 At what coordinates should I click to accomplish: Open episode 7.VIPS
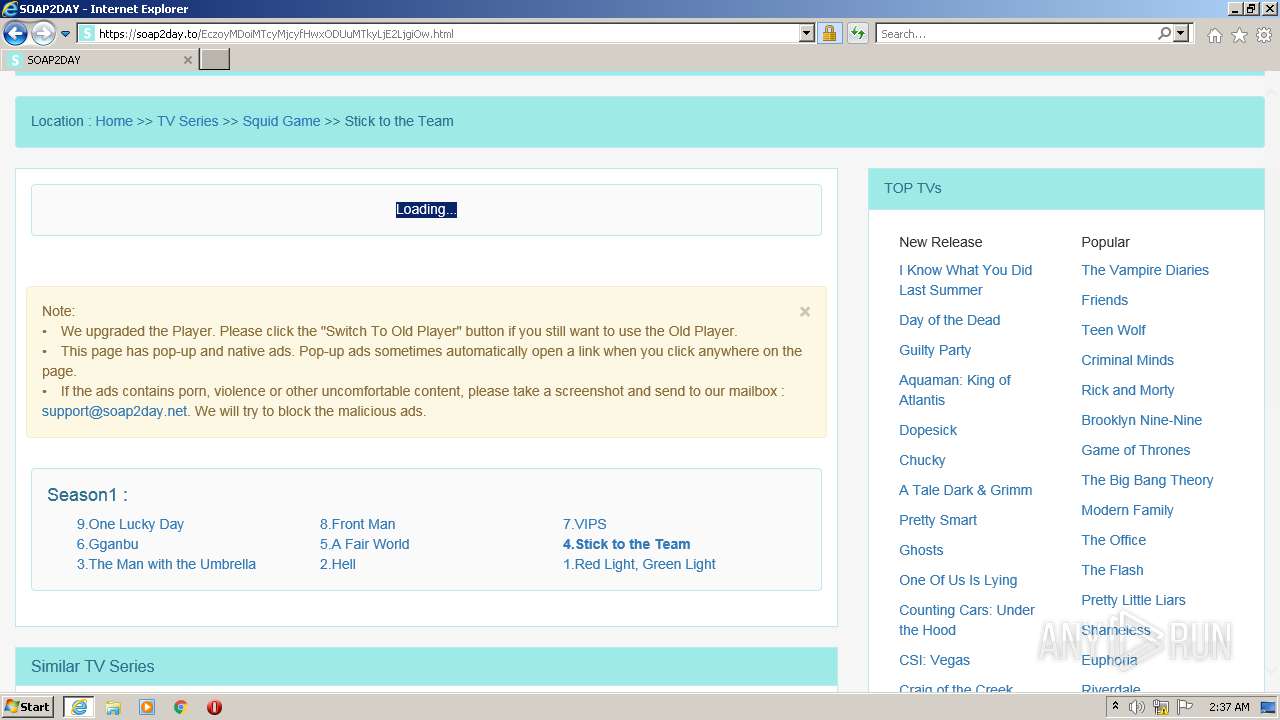point(584,524)
